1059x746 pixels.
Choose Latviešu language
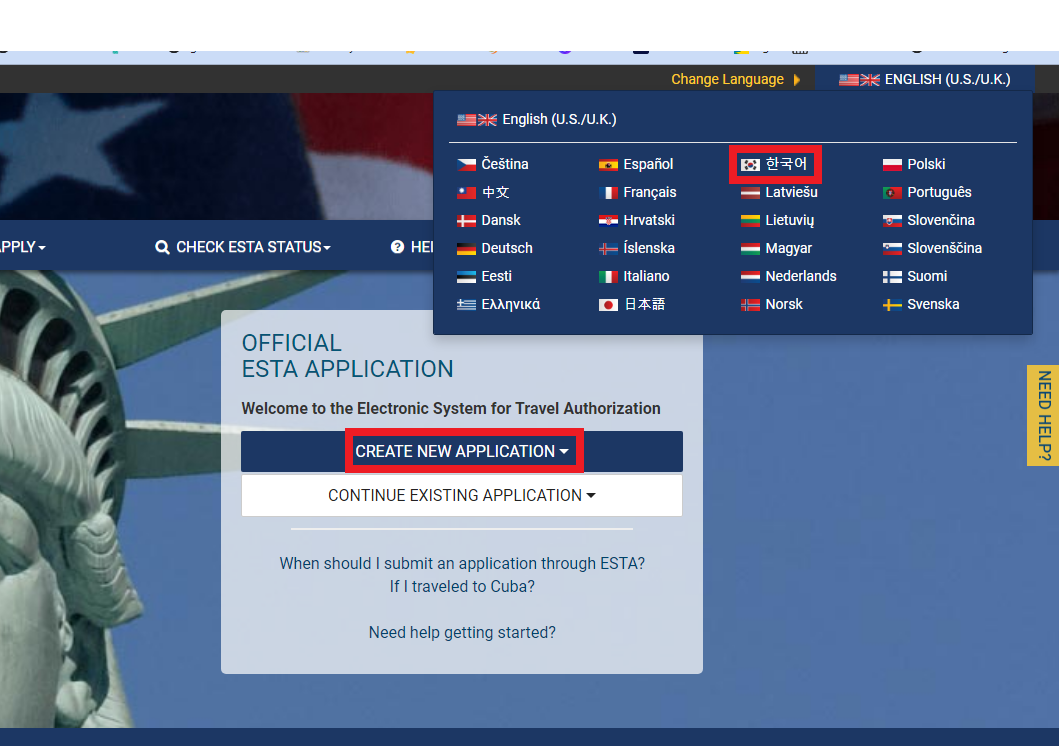(x=779, y=192)
